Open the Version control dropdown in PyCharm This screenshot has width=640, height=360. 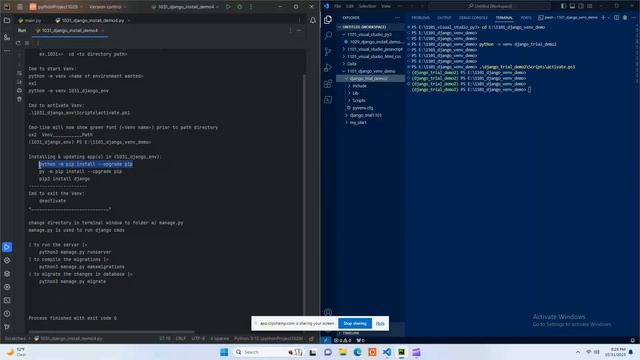[x=107, y=7]
